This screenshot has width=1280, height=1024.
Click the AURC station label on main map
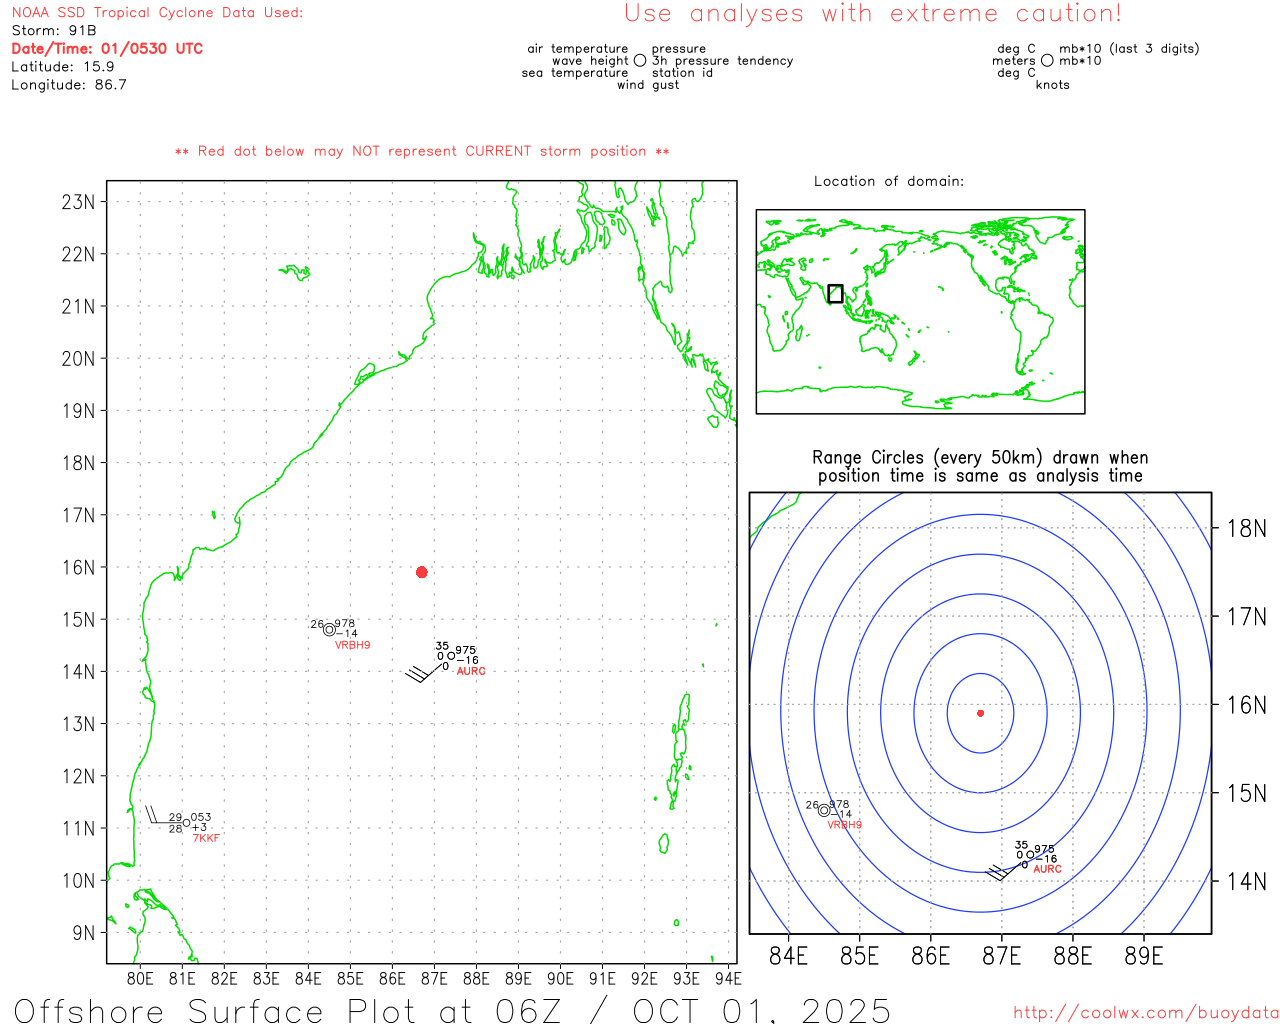pyautogui.click(x=471, y=671)
